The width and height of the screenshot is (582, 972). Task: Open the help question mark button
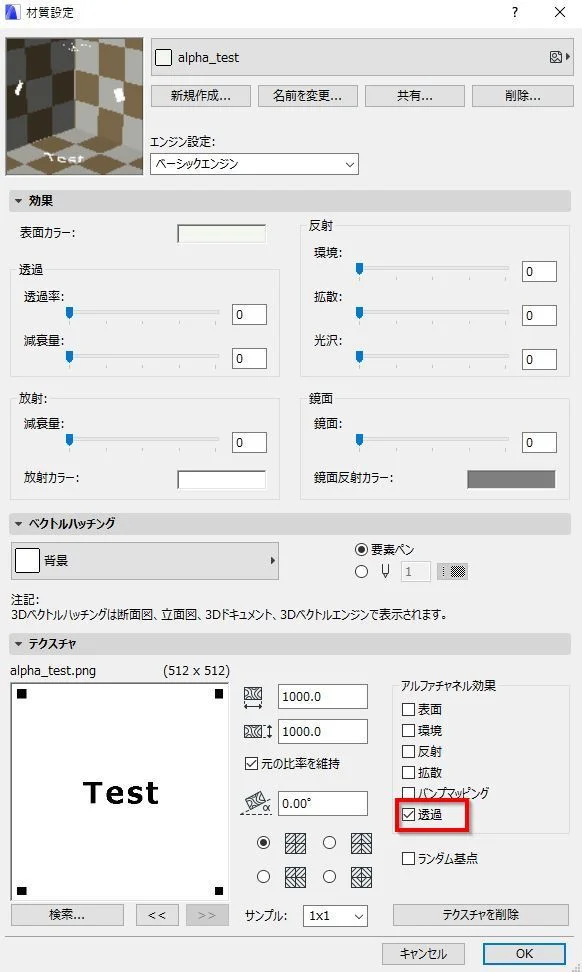point(515,12)
